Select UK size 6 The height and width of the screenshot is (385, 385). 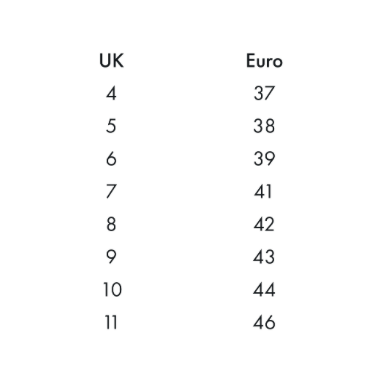pos(111,159)
